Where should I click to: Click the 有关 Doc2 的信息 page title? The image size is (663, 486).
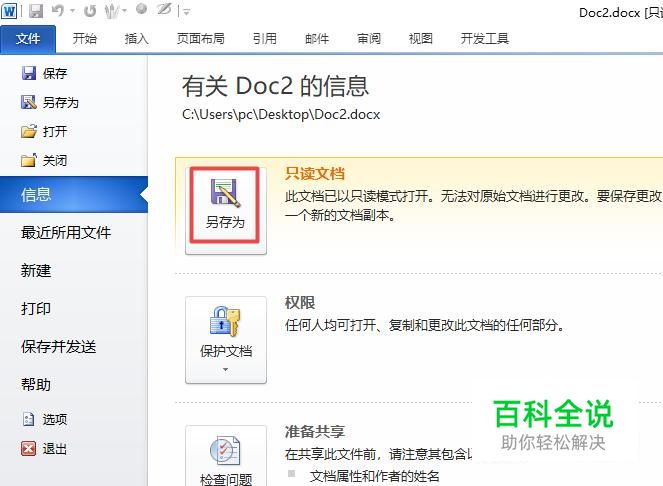(x=275, y=86)
